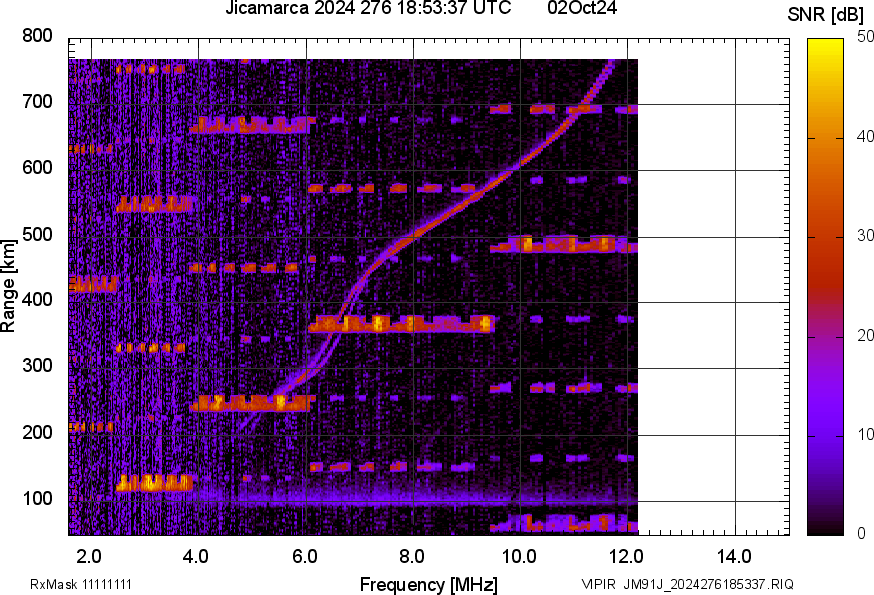Viewport: 874px width, 595px height.
Task: Click the bright echo band near 360 km range
Action: [x=401, y=323]
